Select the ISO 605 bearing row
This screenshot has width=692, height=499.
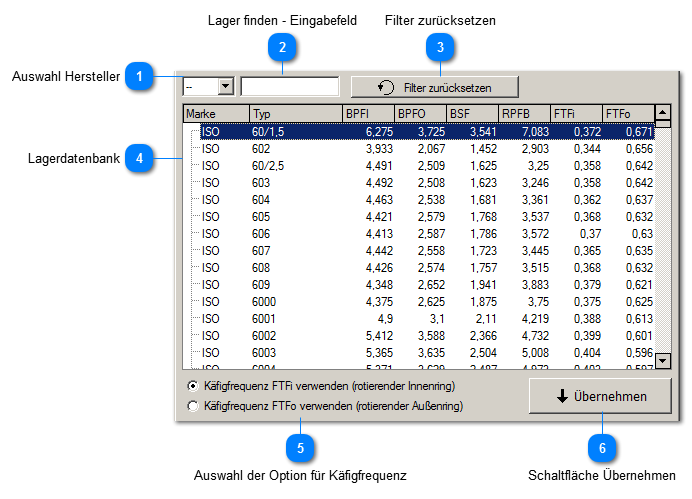pyautogui.click(x=427, y=217)
